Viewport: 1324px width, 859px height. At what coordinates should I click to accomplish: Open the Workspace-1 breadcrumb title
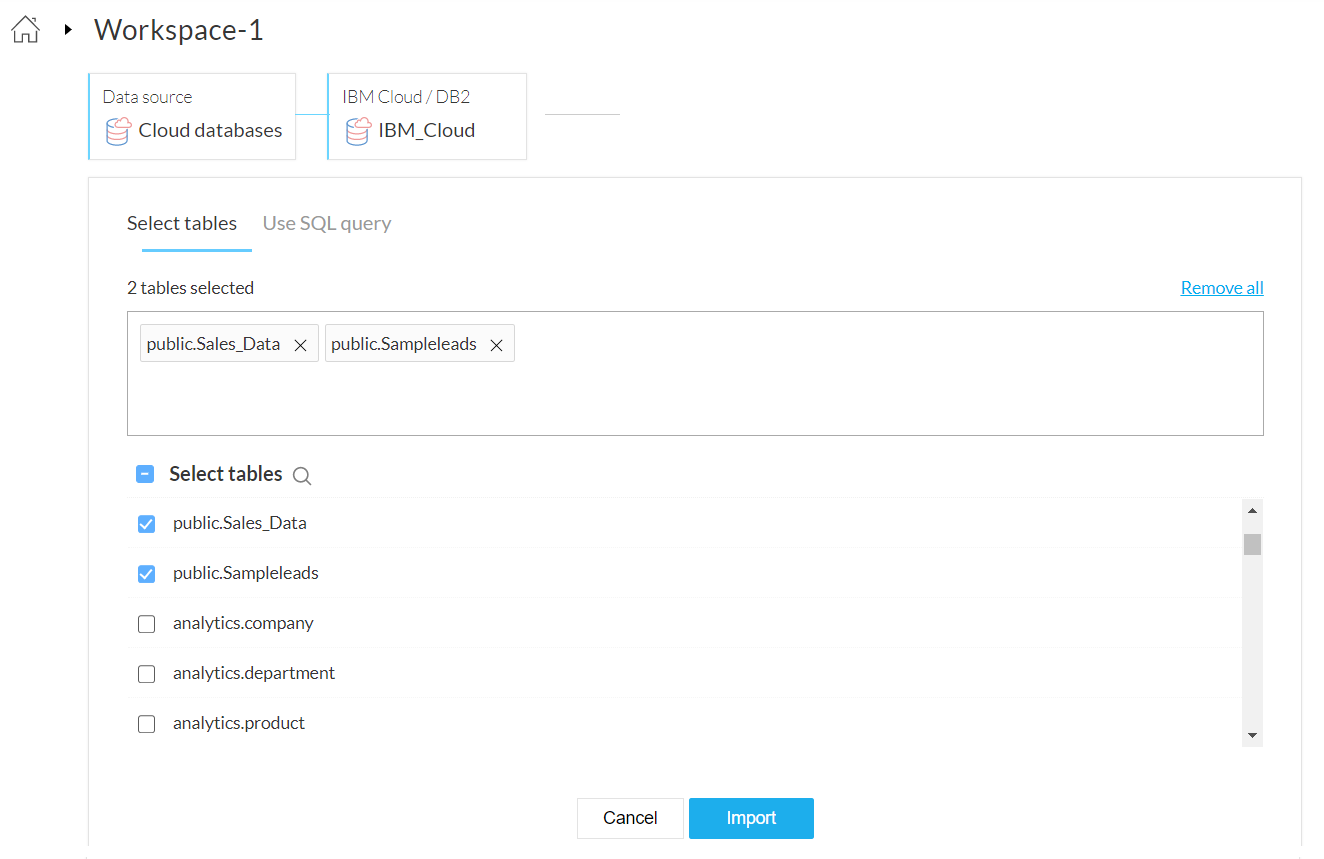pos(179,30)
